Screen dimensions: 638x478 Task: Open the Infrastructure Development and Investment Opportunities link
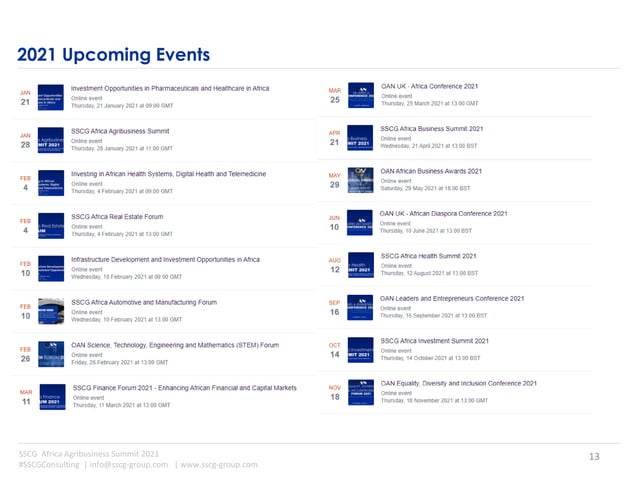click(x=165, y=260)
